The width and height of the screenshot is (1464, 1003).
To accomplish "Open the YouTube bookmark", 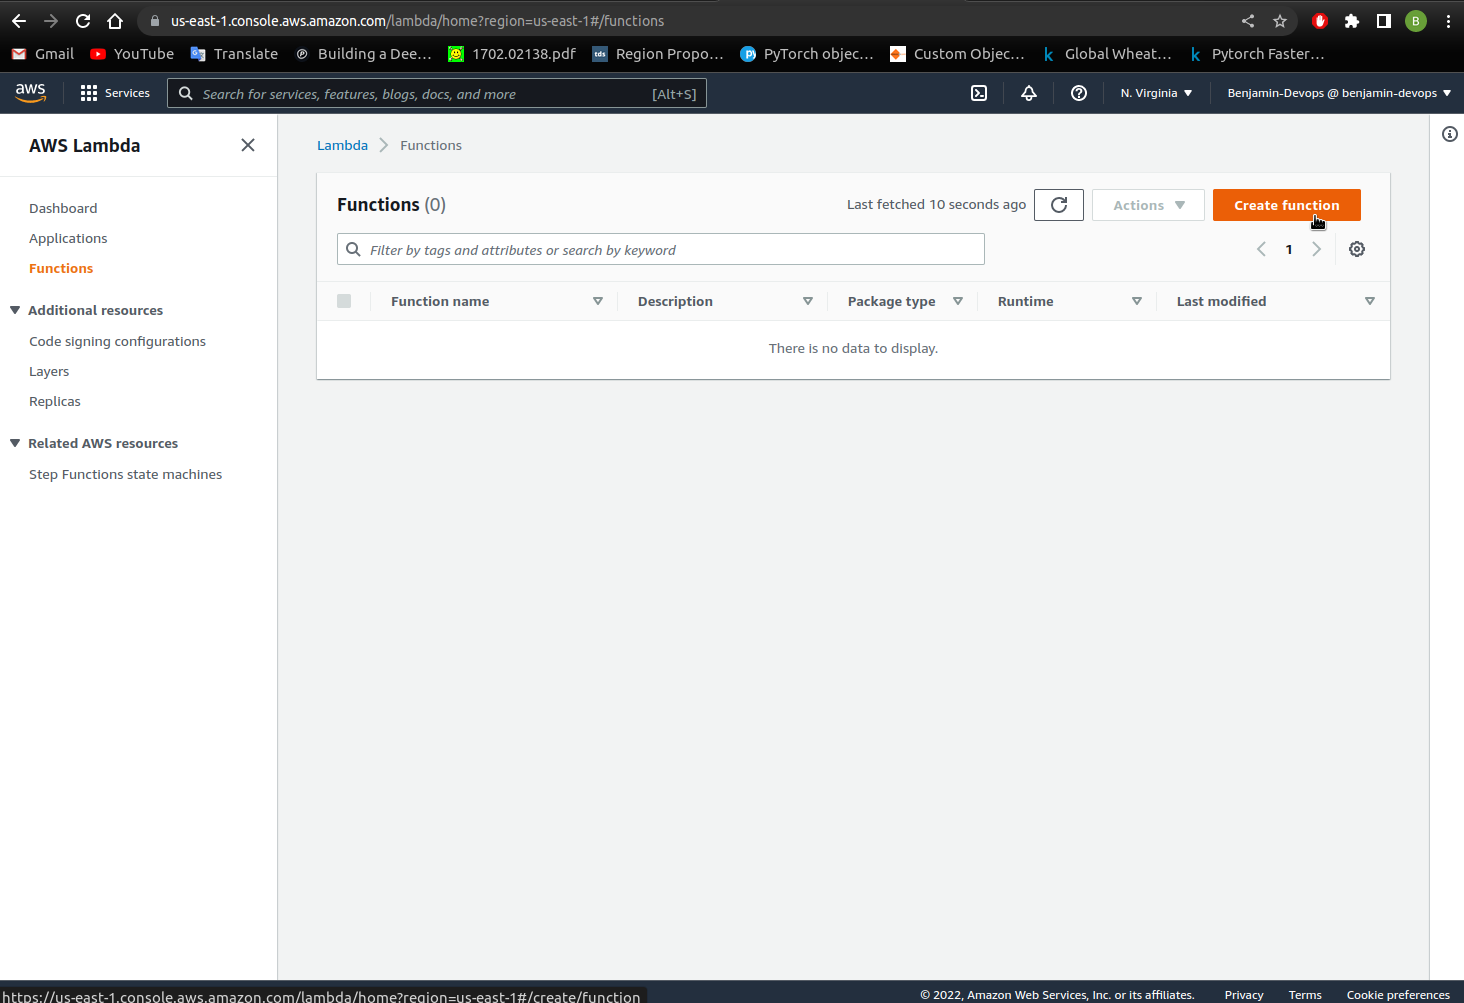I will (132, 54).
